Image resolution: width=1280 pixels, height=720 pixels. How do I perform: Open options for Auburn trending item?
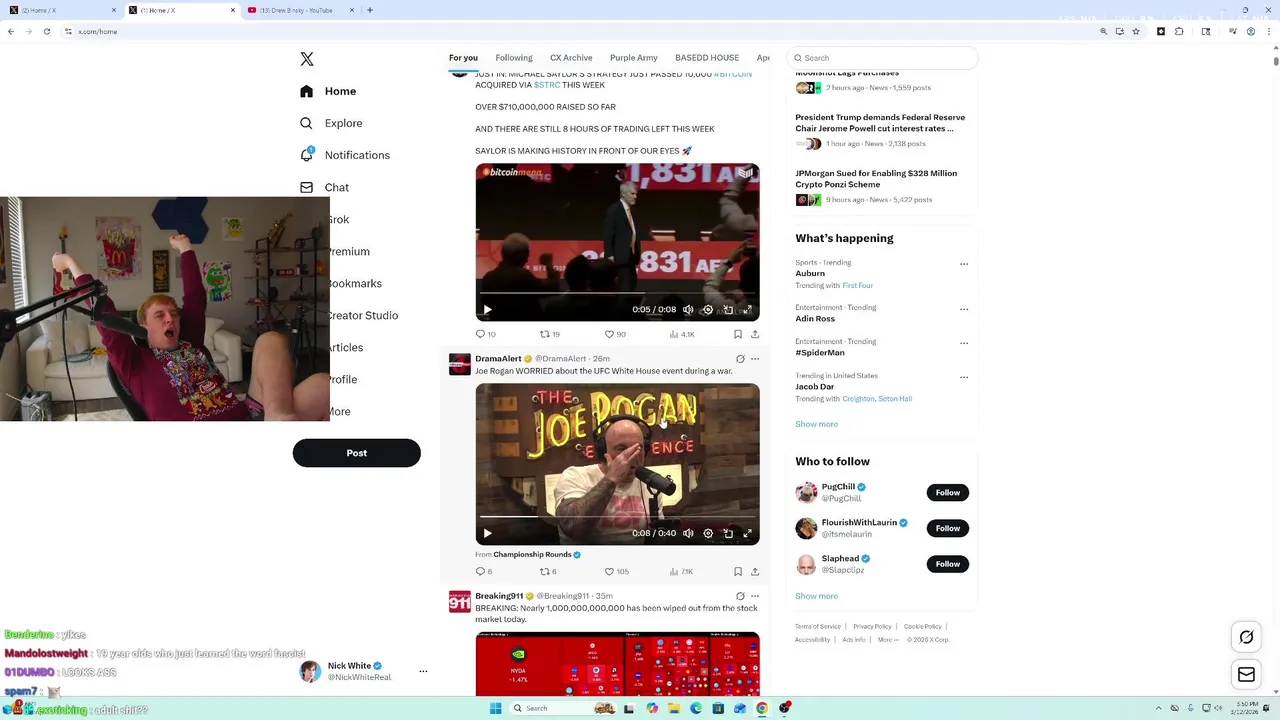click(964, 264)
